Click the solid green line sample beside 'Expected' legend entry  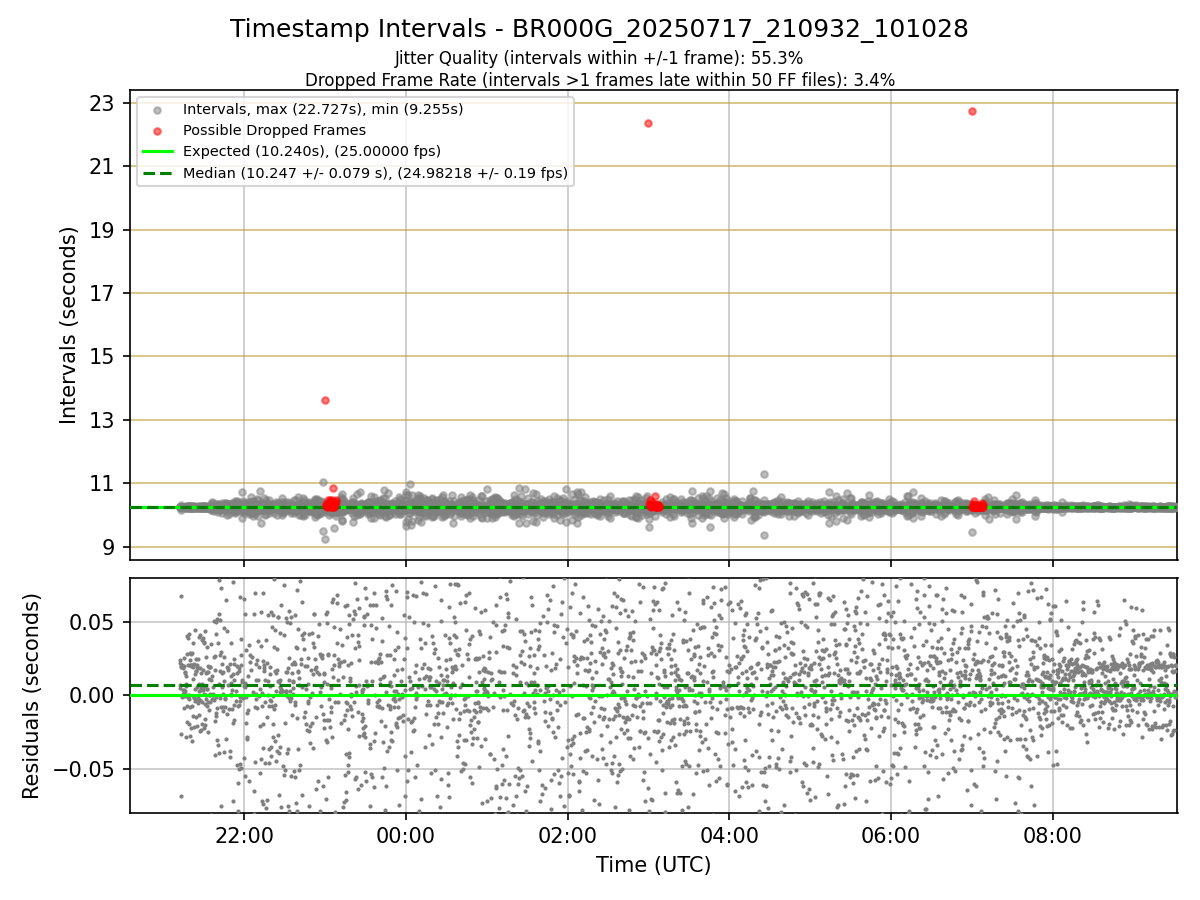point(157,152)
